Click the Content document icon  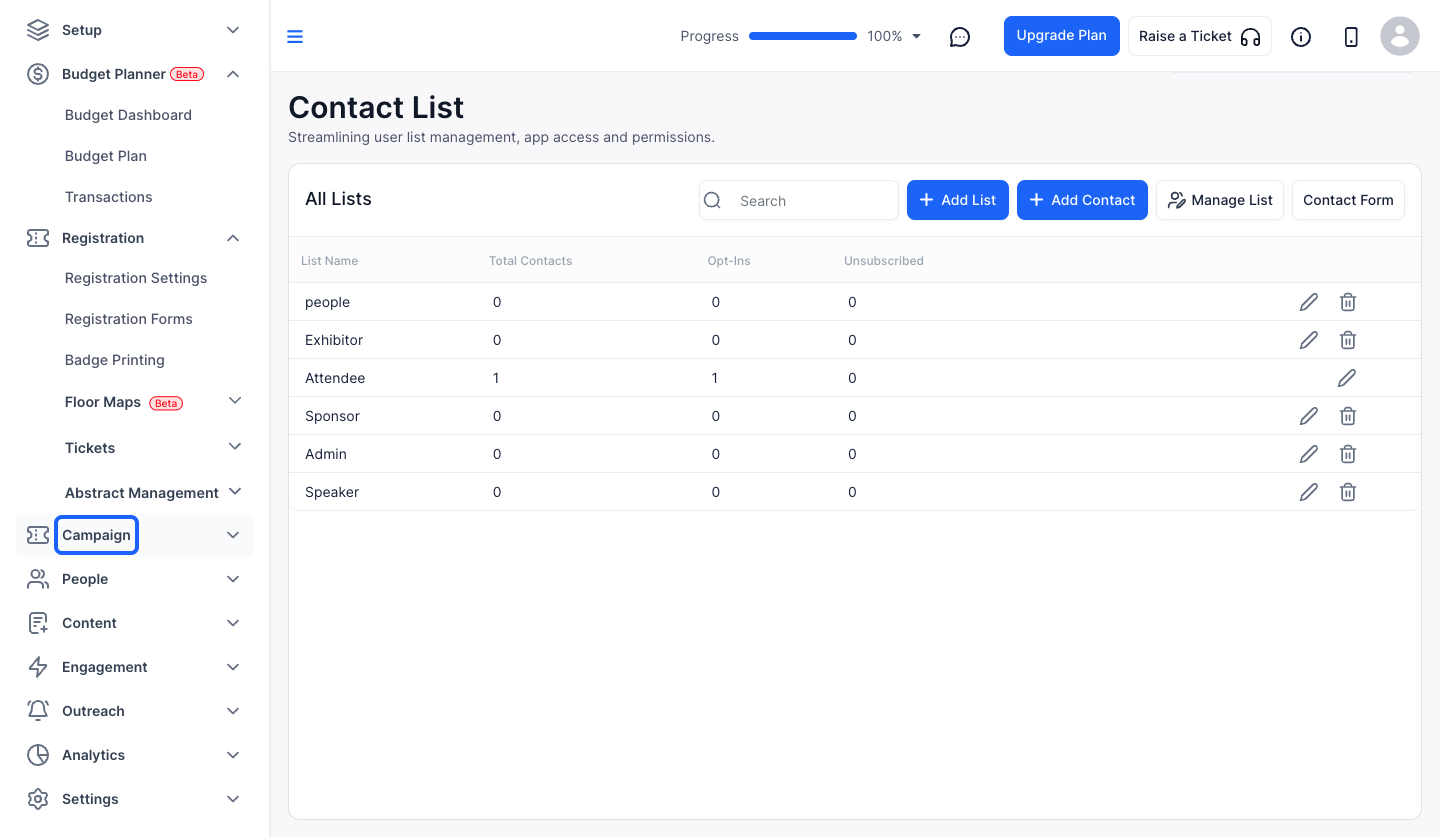pos(38,623)
